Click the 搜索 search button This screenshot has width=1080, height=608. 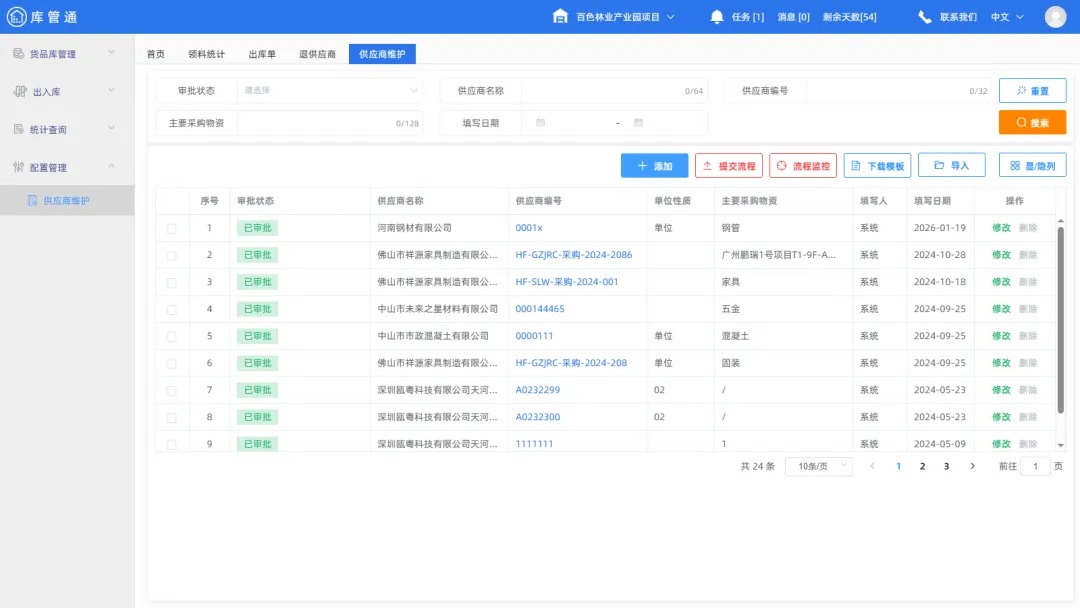point(1032,122)
